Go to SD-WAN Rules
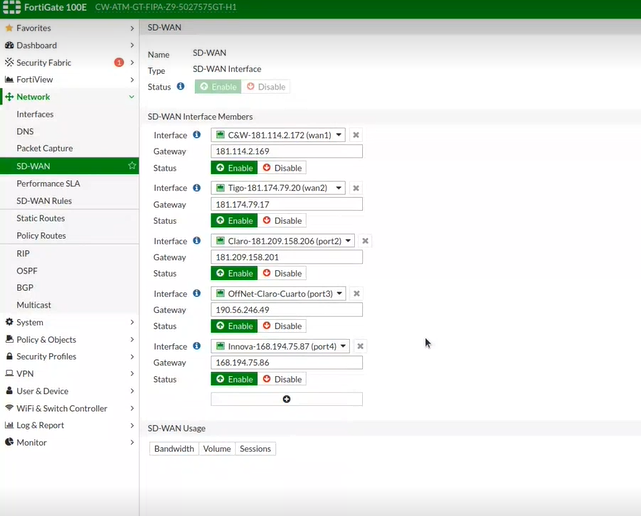Screen dimensions: 641x516 (x=44, y=201)
